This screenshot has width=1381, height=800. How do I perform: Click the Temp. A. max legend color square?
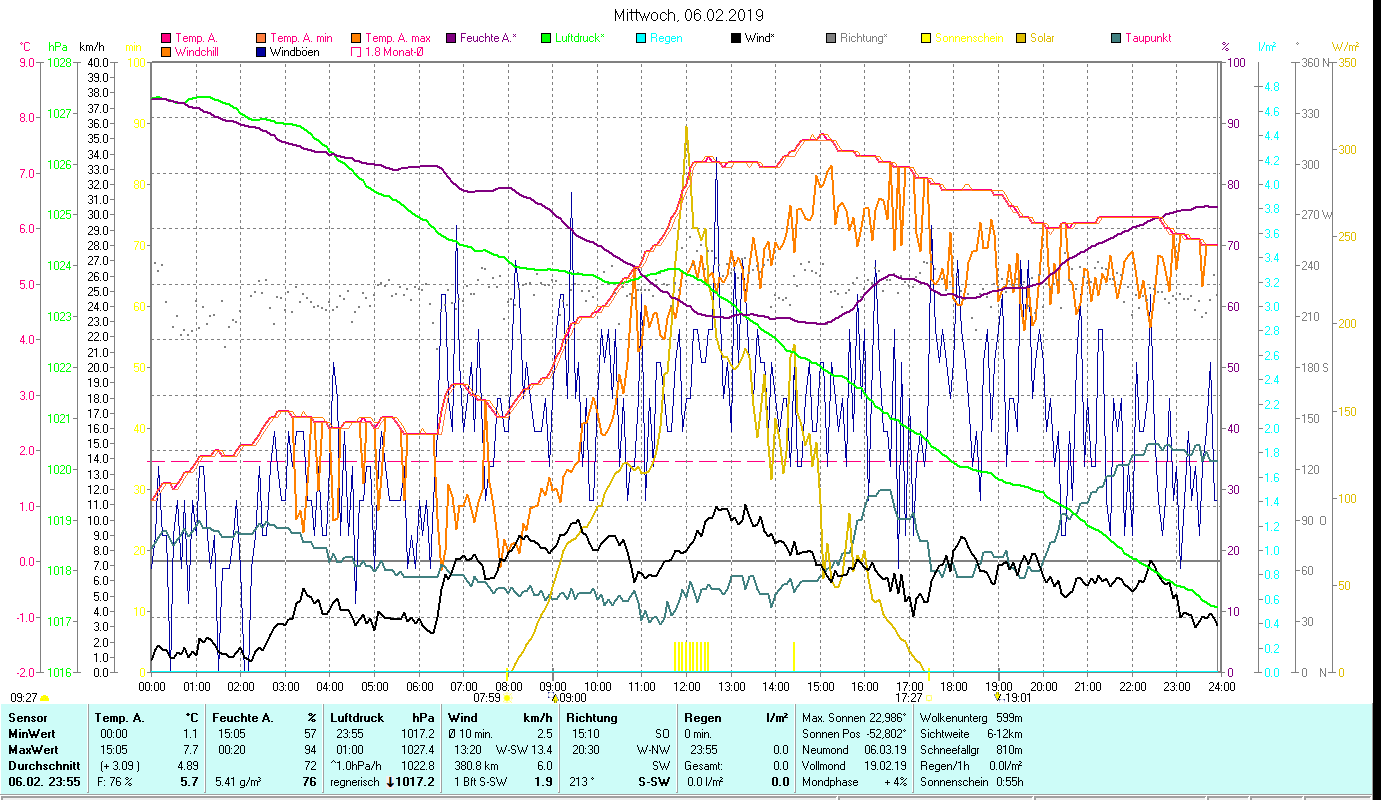(355, 39)
